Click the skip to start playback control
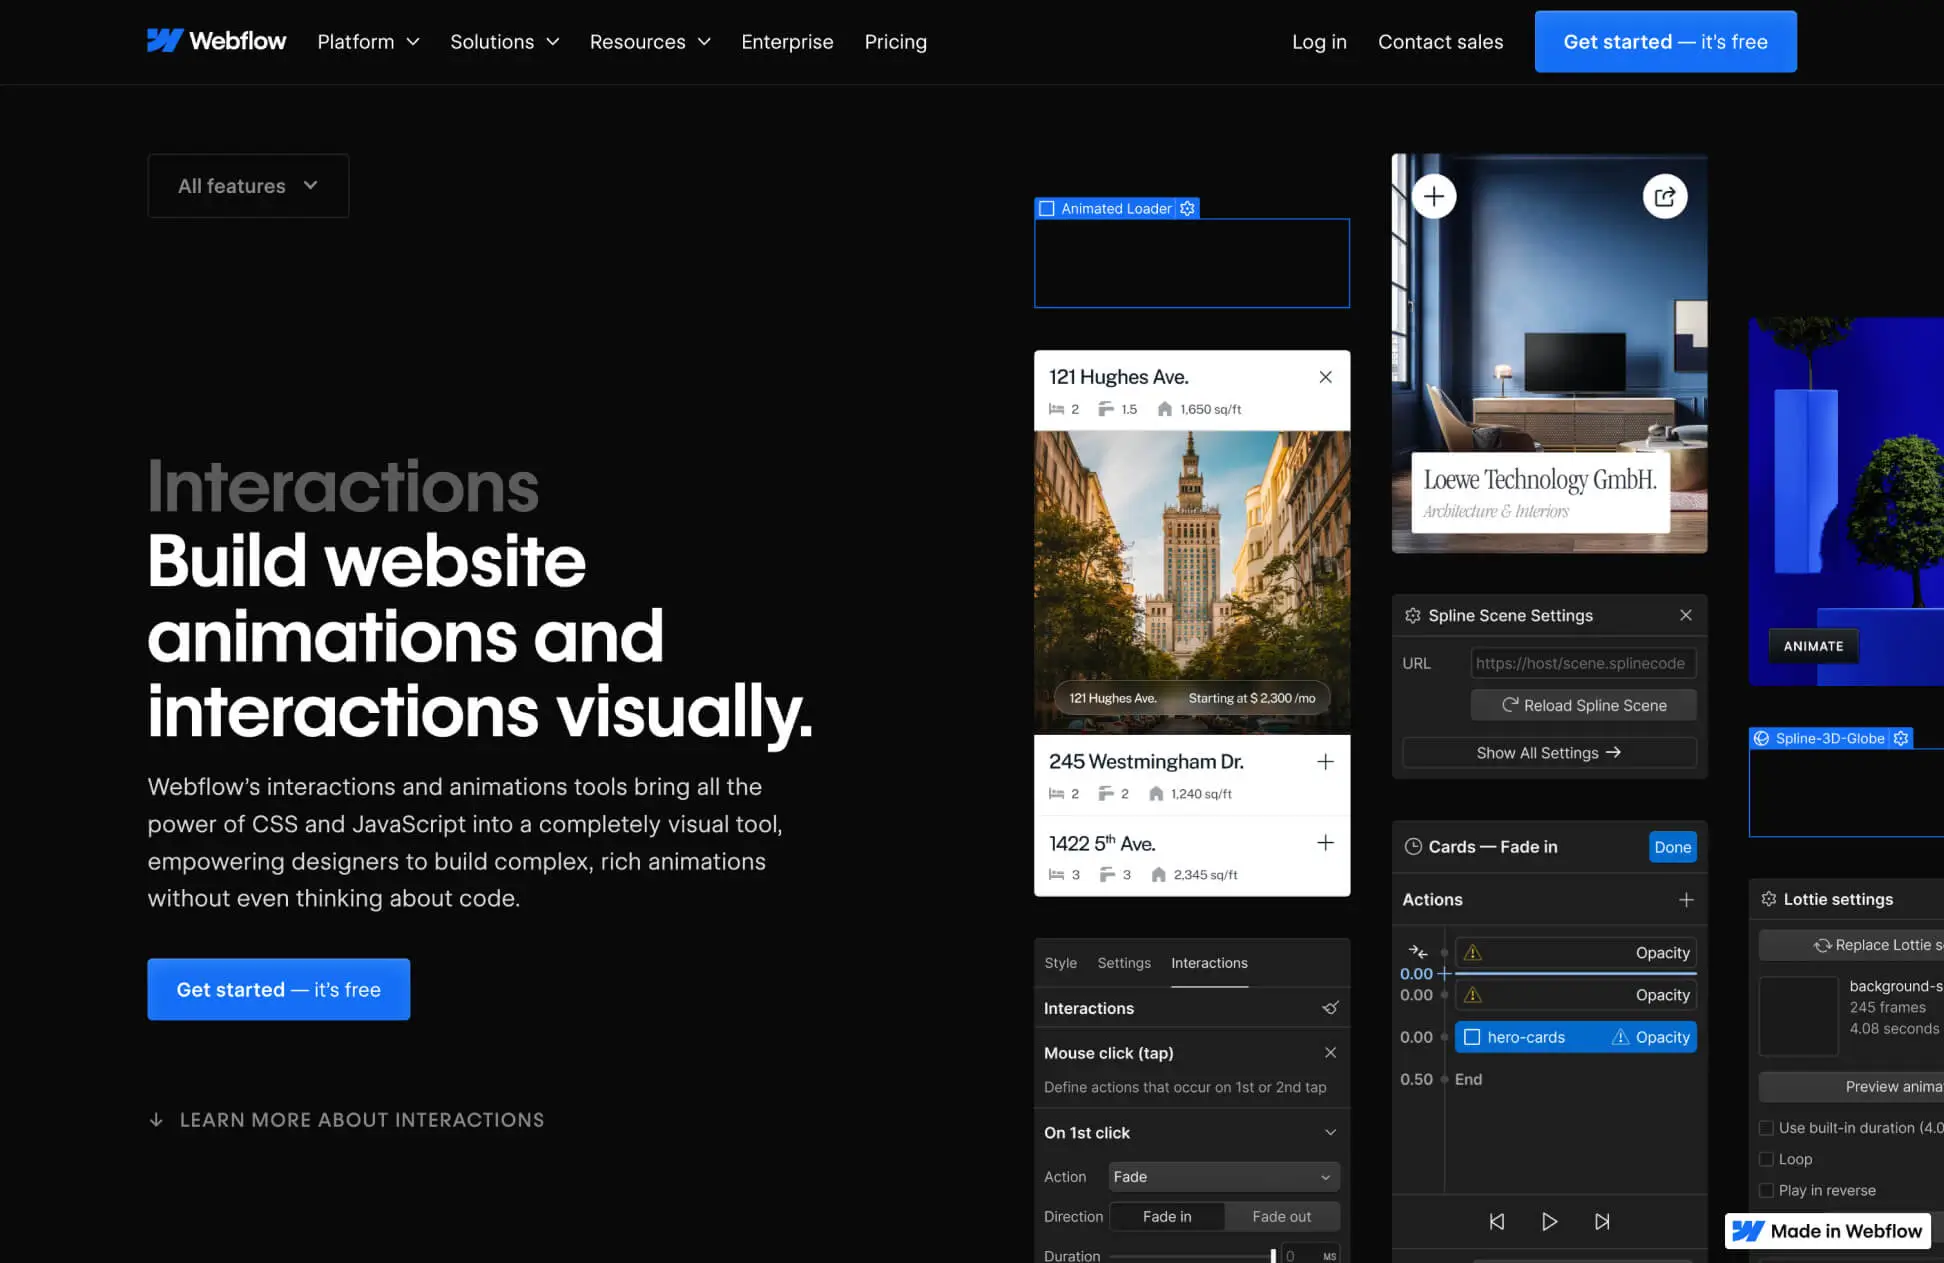Image resolution: width=1944 pixels, height=1263 pixels. click(x=1497, y=1222)
